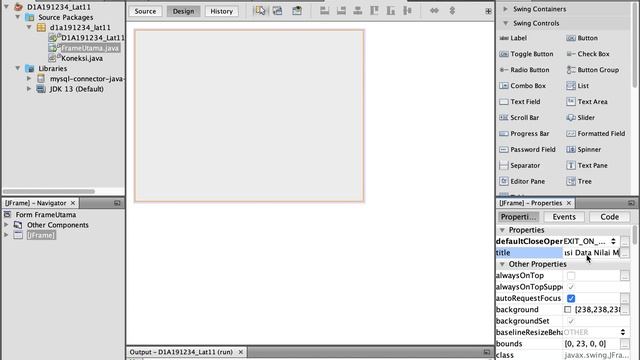
Task: Click backgroundSet property checkbox
Action: [x=571, y=321]
